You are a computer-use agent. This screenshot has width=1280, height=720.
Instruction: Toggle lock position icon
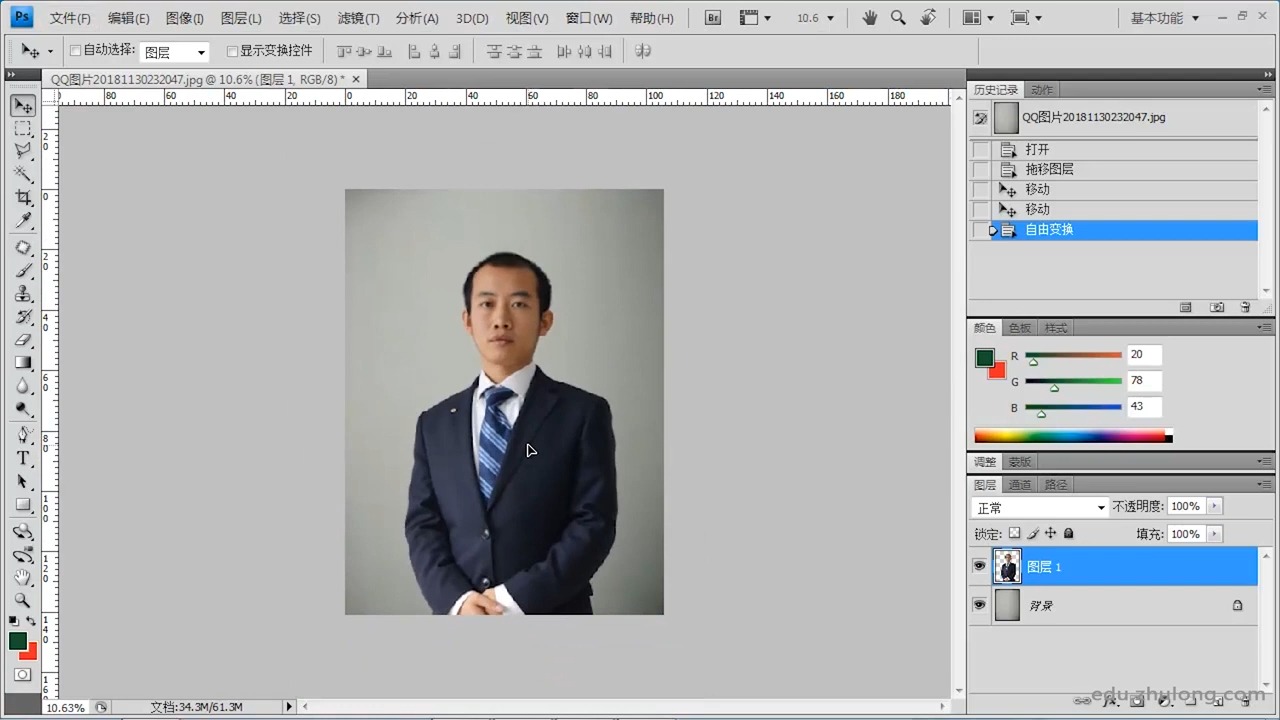(1050, 534)
